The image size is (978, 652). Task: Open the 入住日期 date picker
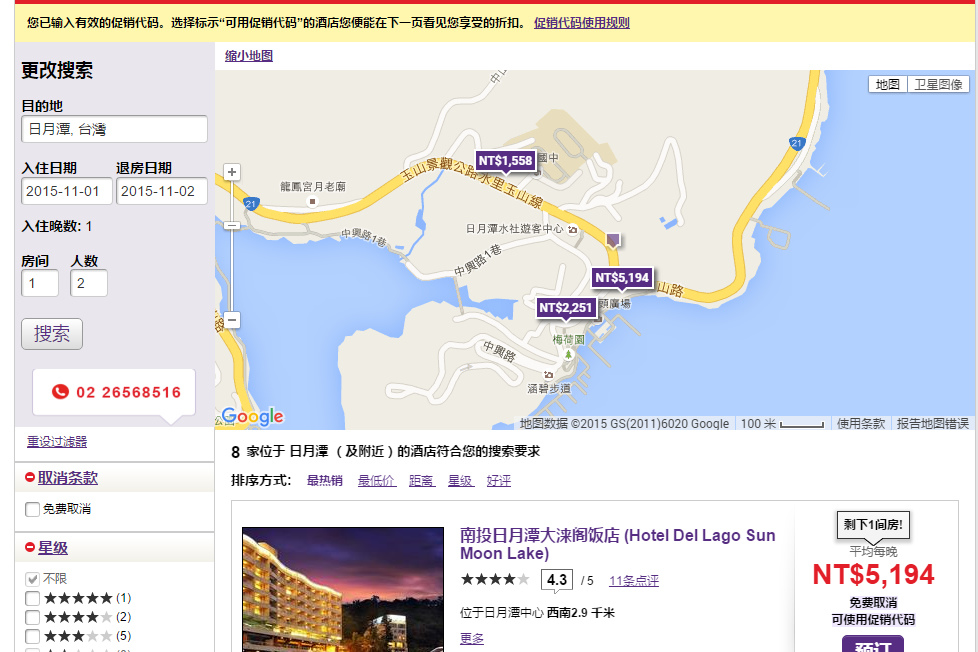[66, 191]
